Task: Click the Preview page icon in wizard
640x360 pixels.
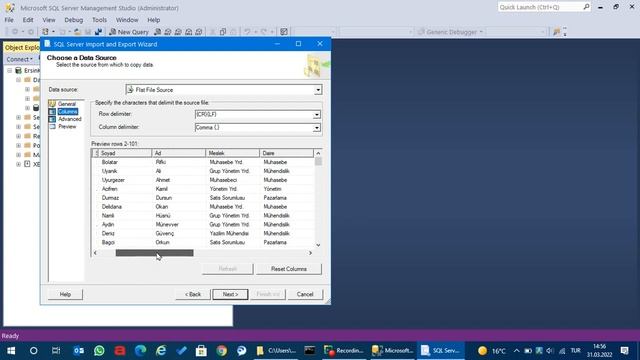Action: (x=52, y=127)
